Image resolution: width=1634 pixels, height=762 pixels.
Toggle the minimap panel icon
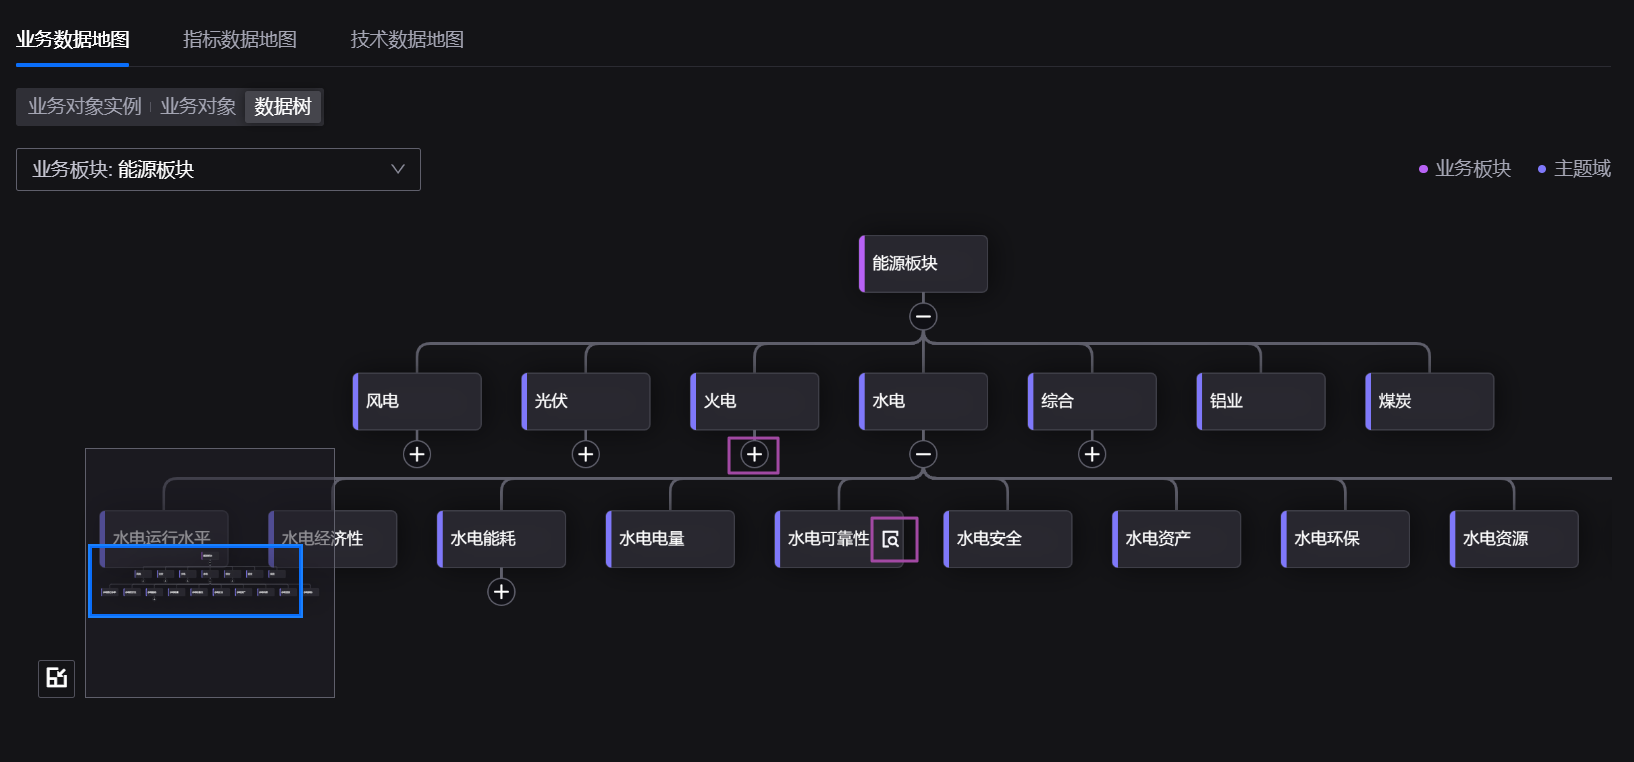57,678
